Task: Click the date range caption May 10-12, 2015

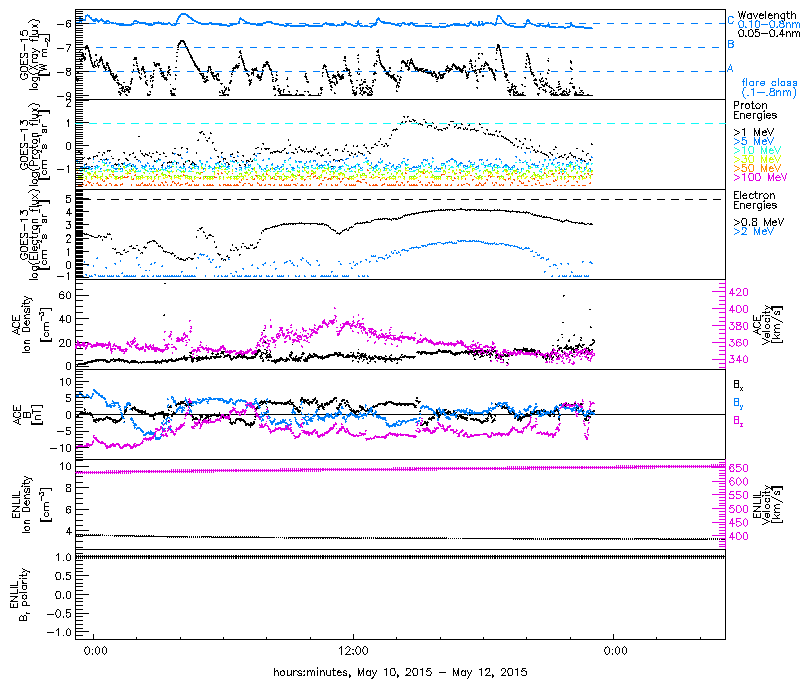Action: pos(400,672)
